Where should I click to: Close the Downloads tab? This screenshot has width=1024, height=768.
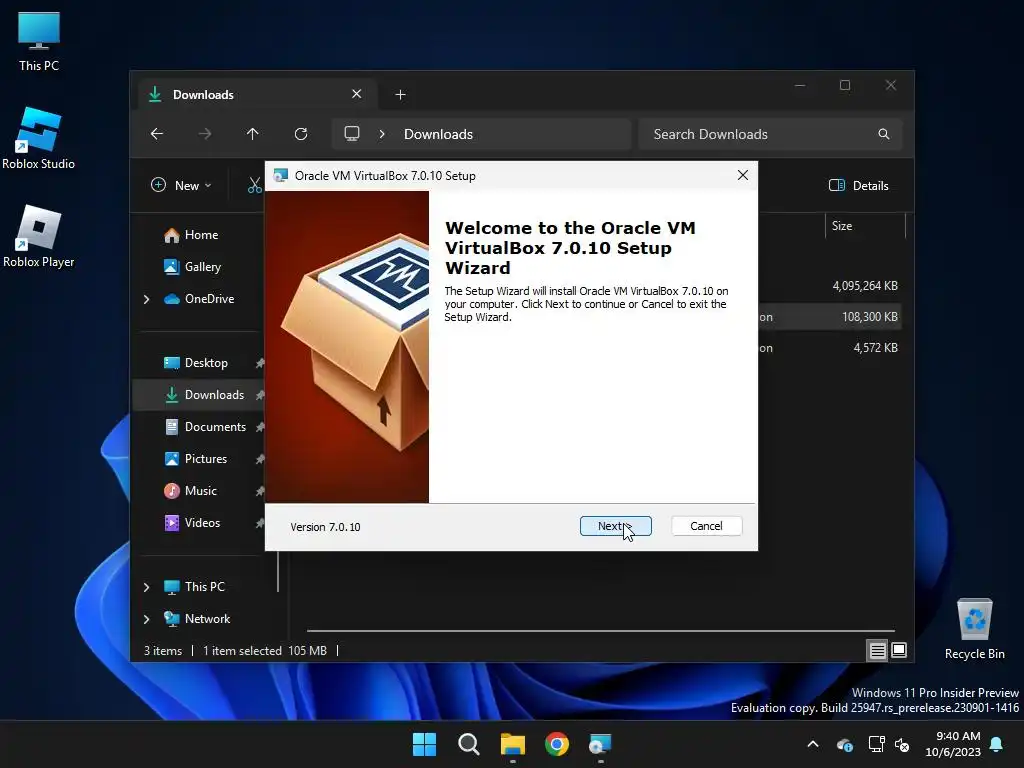coord(357,94)
